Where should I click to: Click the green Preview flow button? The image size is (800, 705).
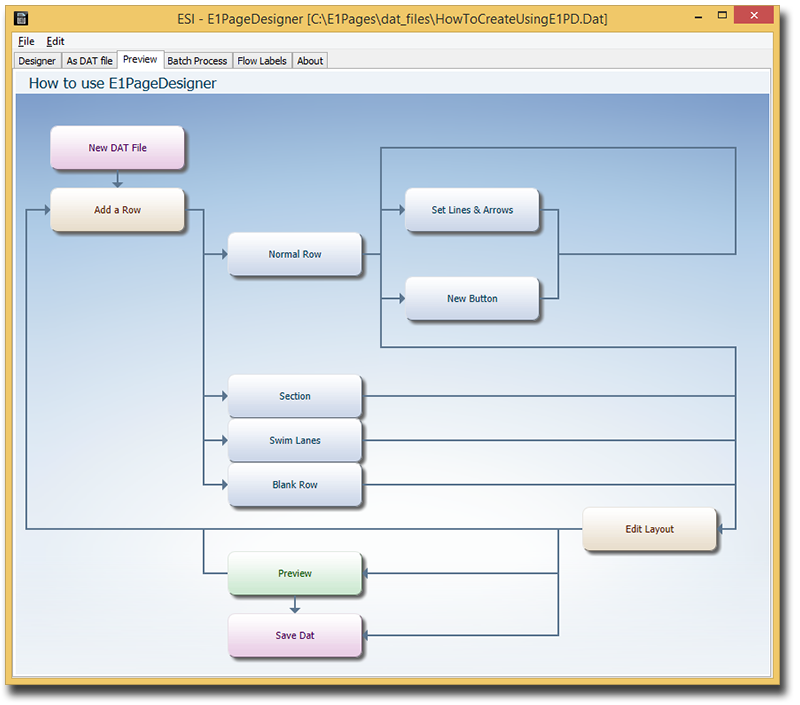pyautogui.click(x=295, y=574)
